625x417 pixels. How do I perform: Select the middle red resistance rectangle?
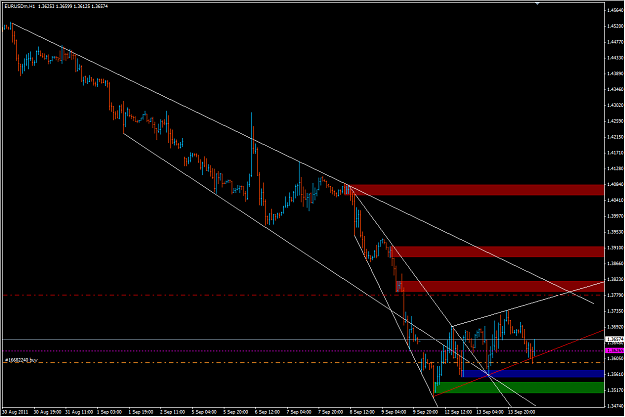[x=498, y=252]
